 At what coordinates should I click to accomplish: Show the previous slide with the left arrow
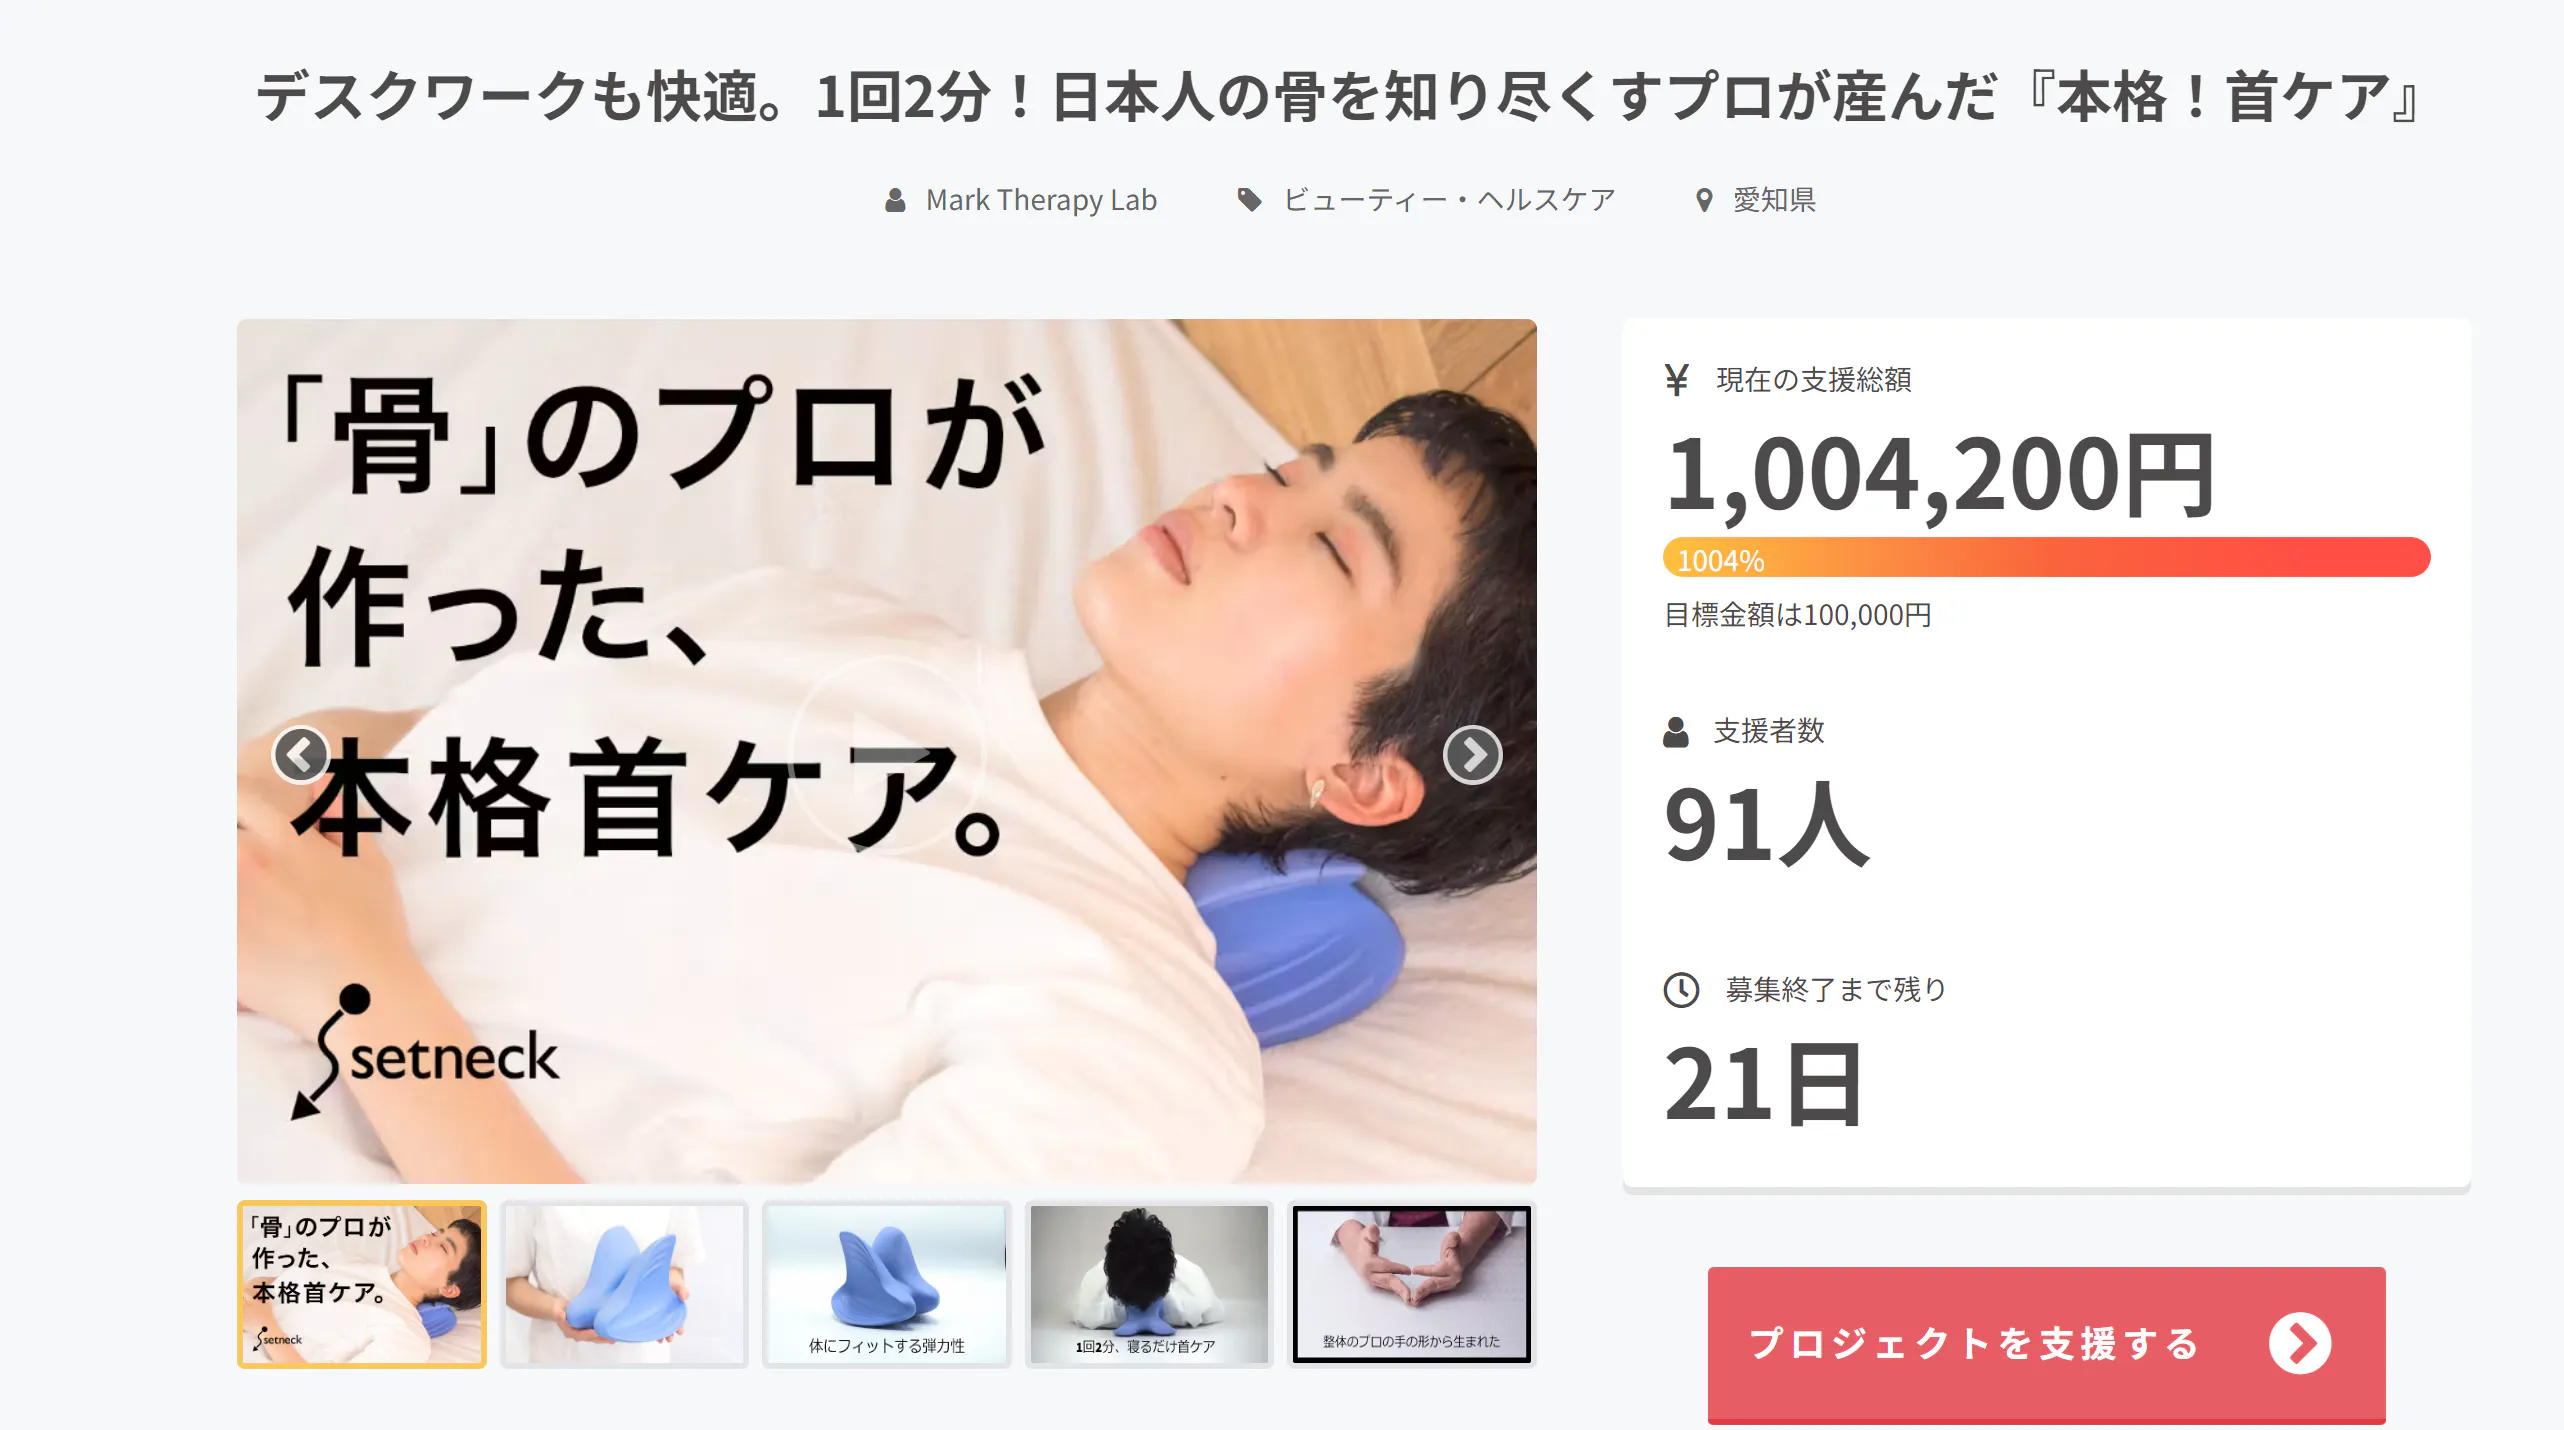[300, 755]
